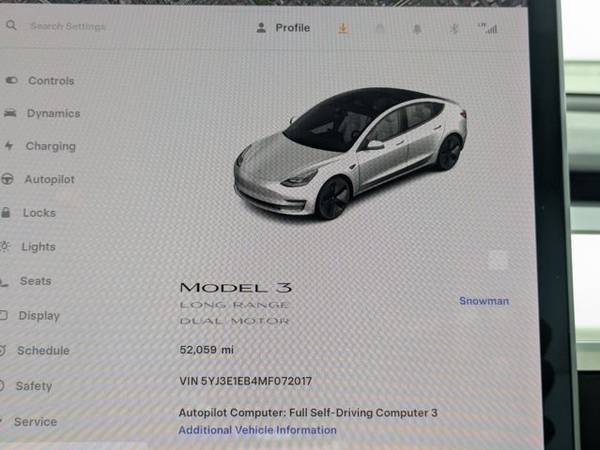This screenshot has height=450, width=600.
Task: Click the profile person icon
Action: 261,28
